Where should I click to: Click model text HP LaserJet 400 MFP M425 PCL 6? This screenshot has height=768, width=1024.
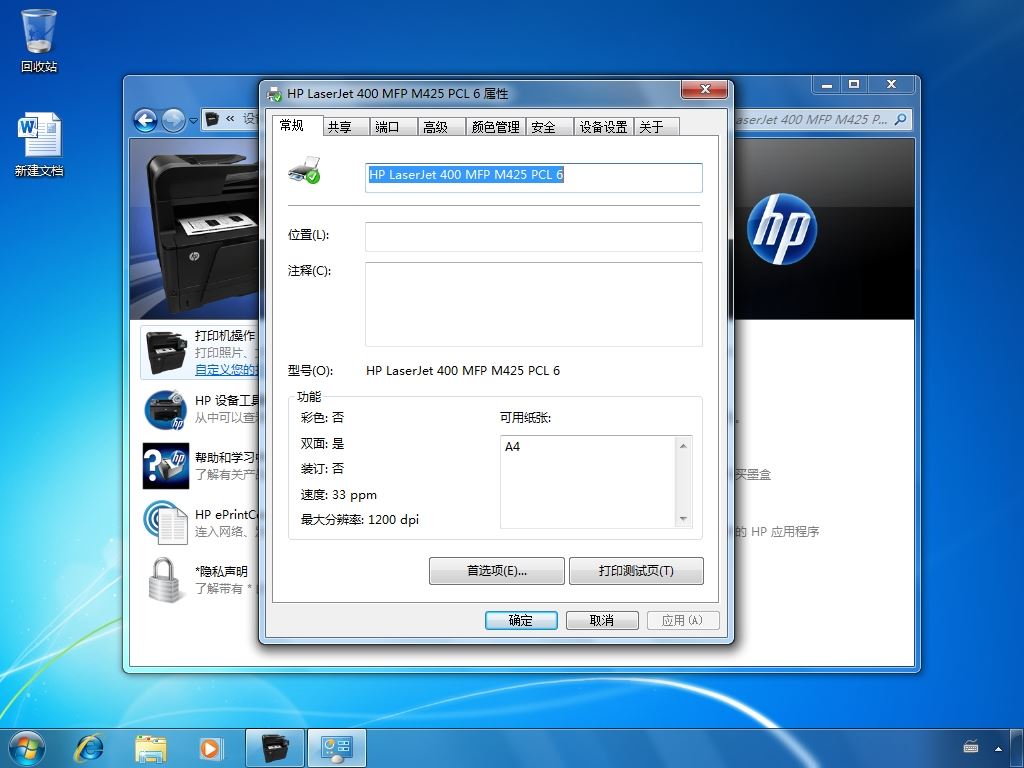[463, 371]
